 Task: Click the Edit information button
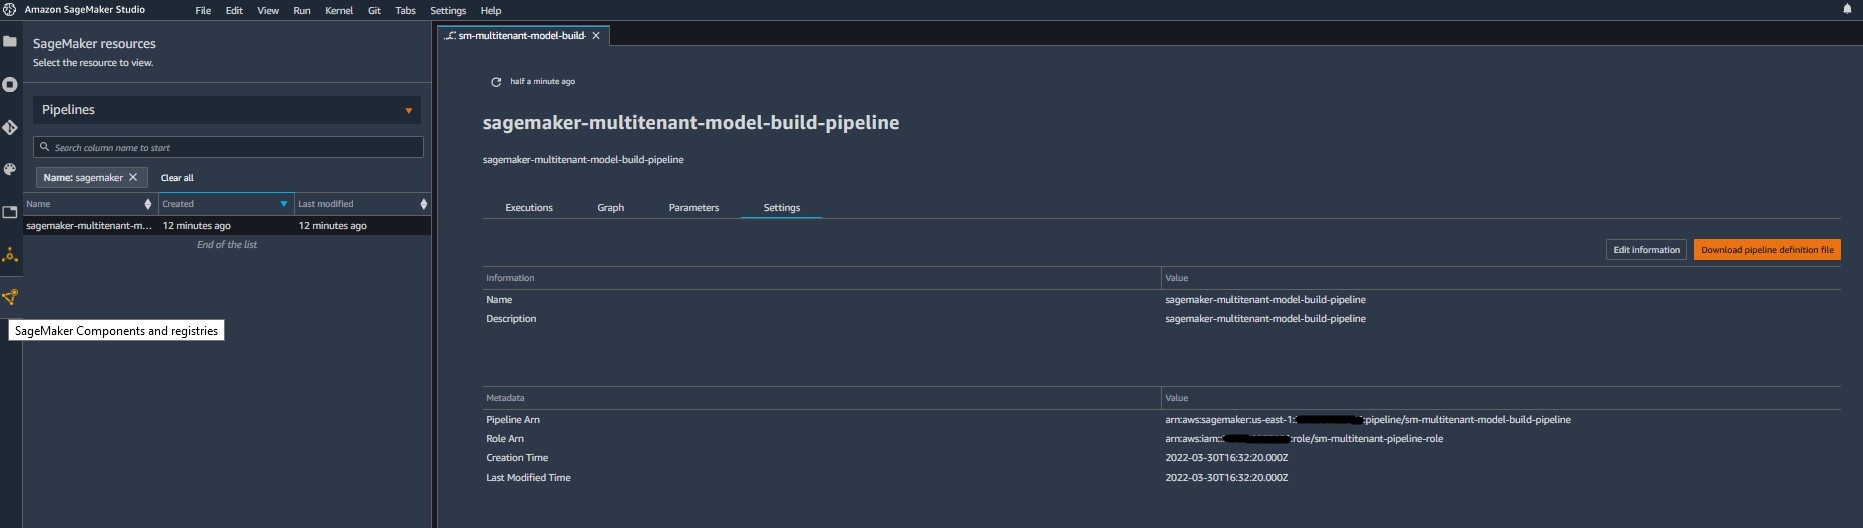1646,250
